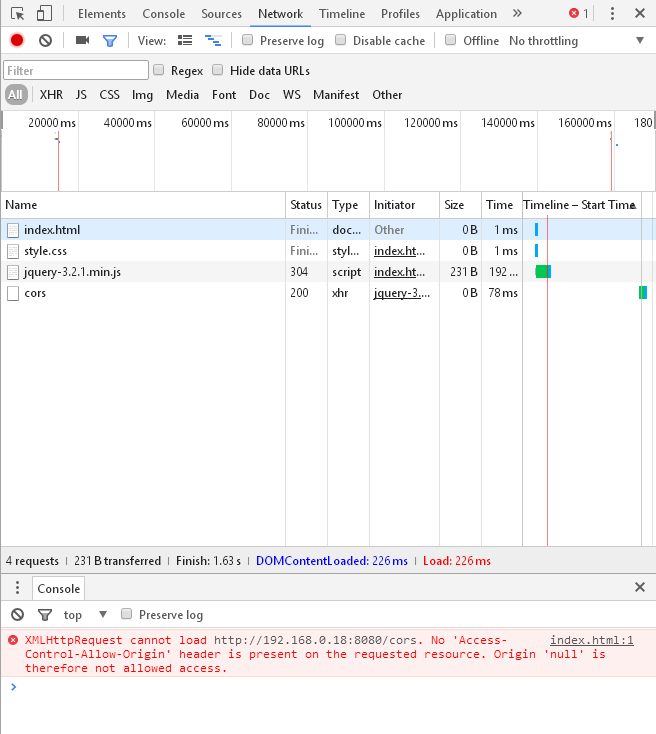Select the index.html file icon

coord(13,230)
